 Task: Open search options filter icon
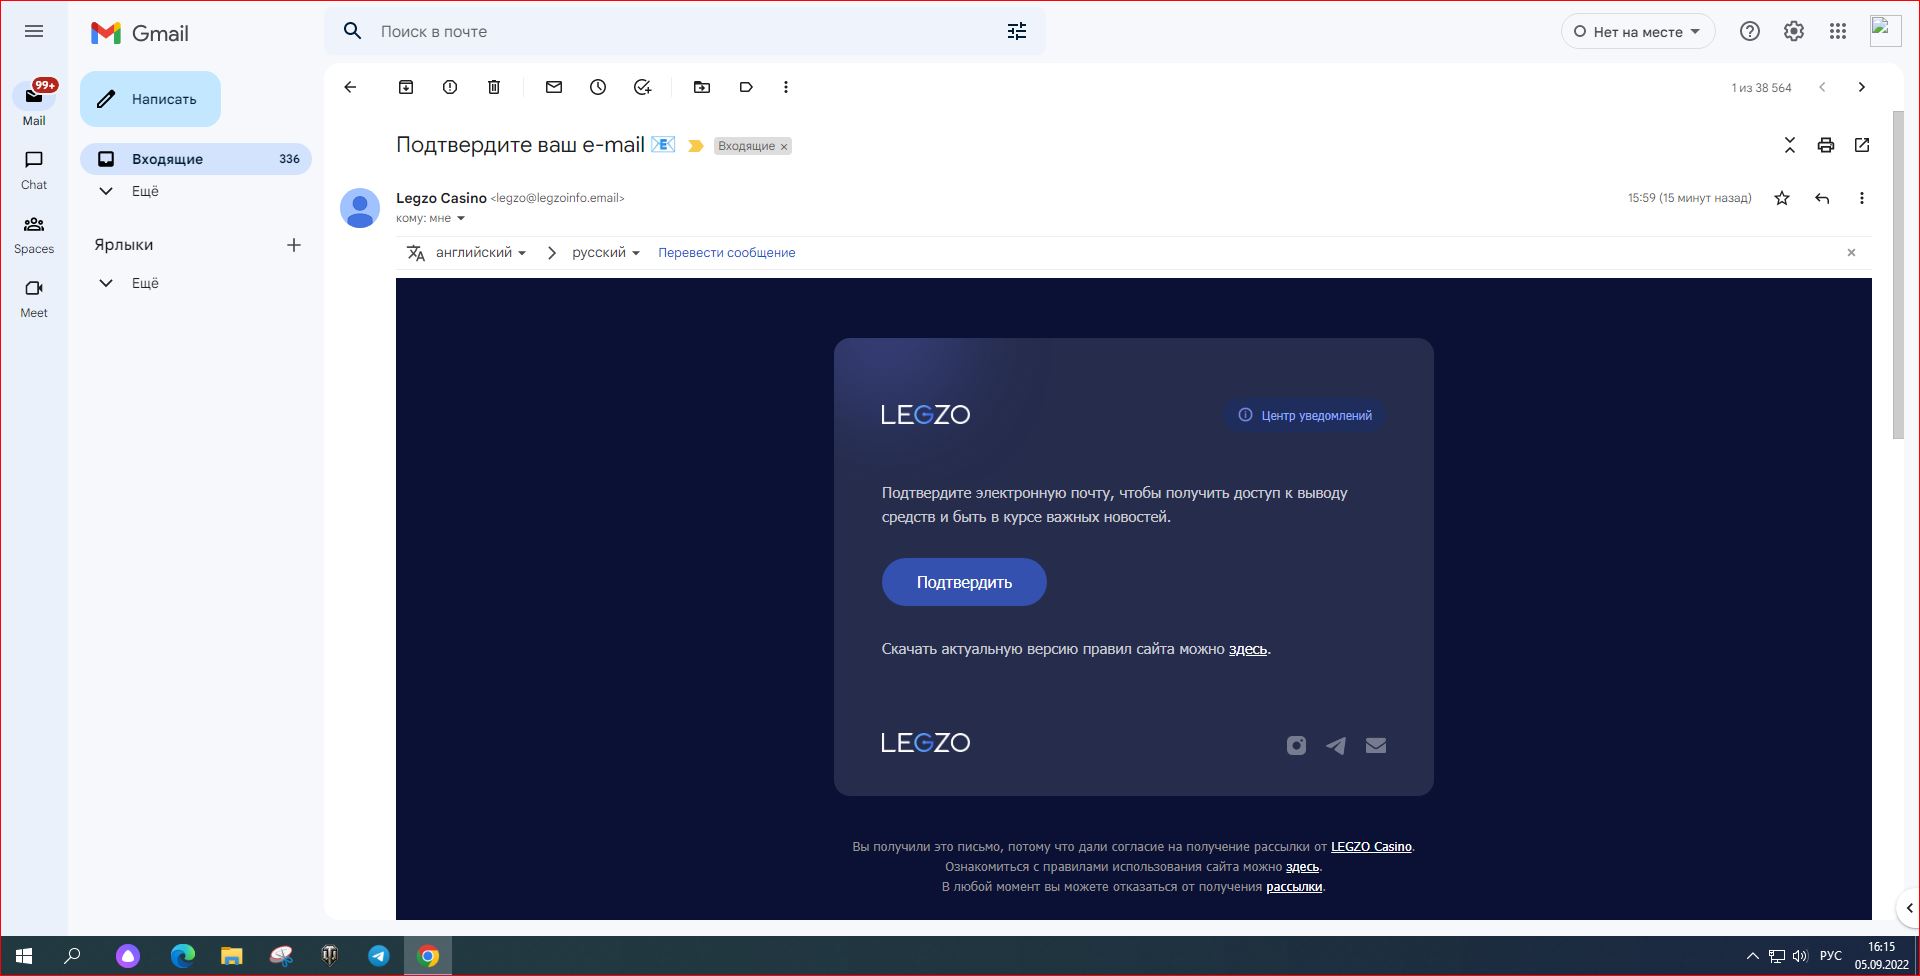pos(1017,31)
